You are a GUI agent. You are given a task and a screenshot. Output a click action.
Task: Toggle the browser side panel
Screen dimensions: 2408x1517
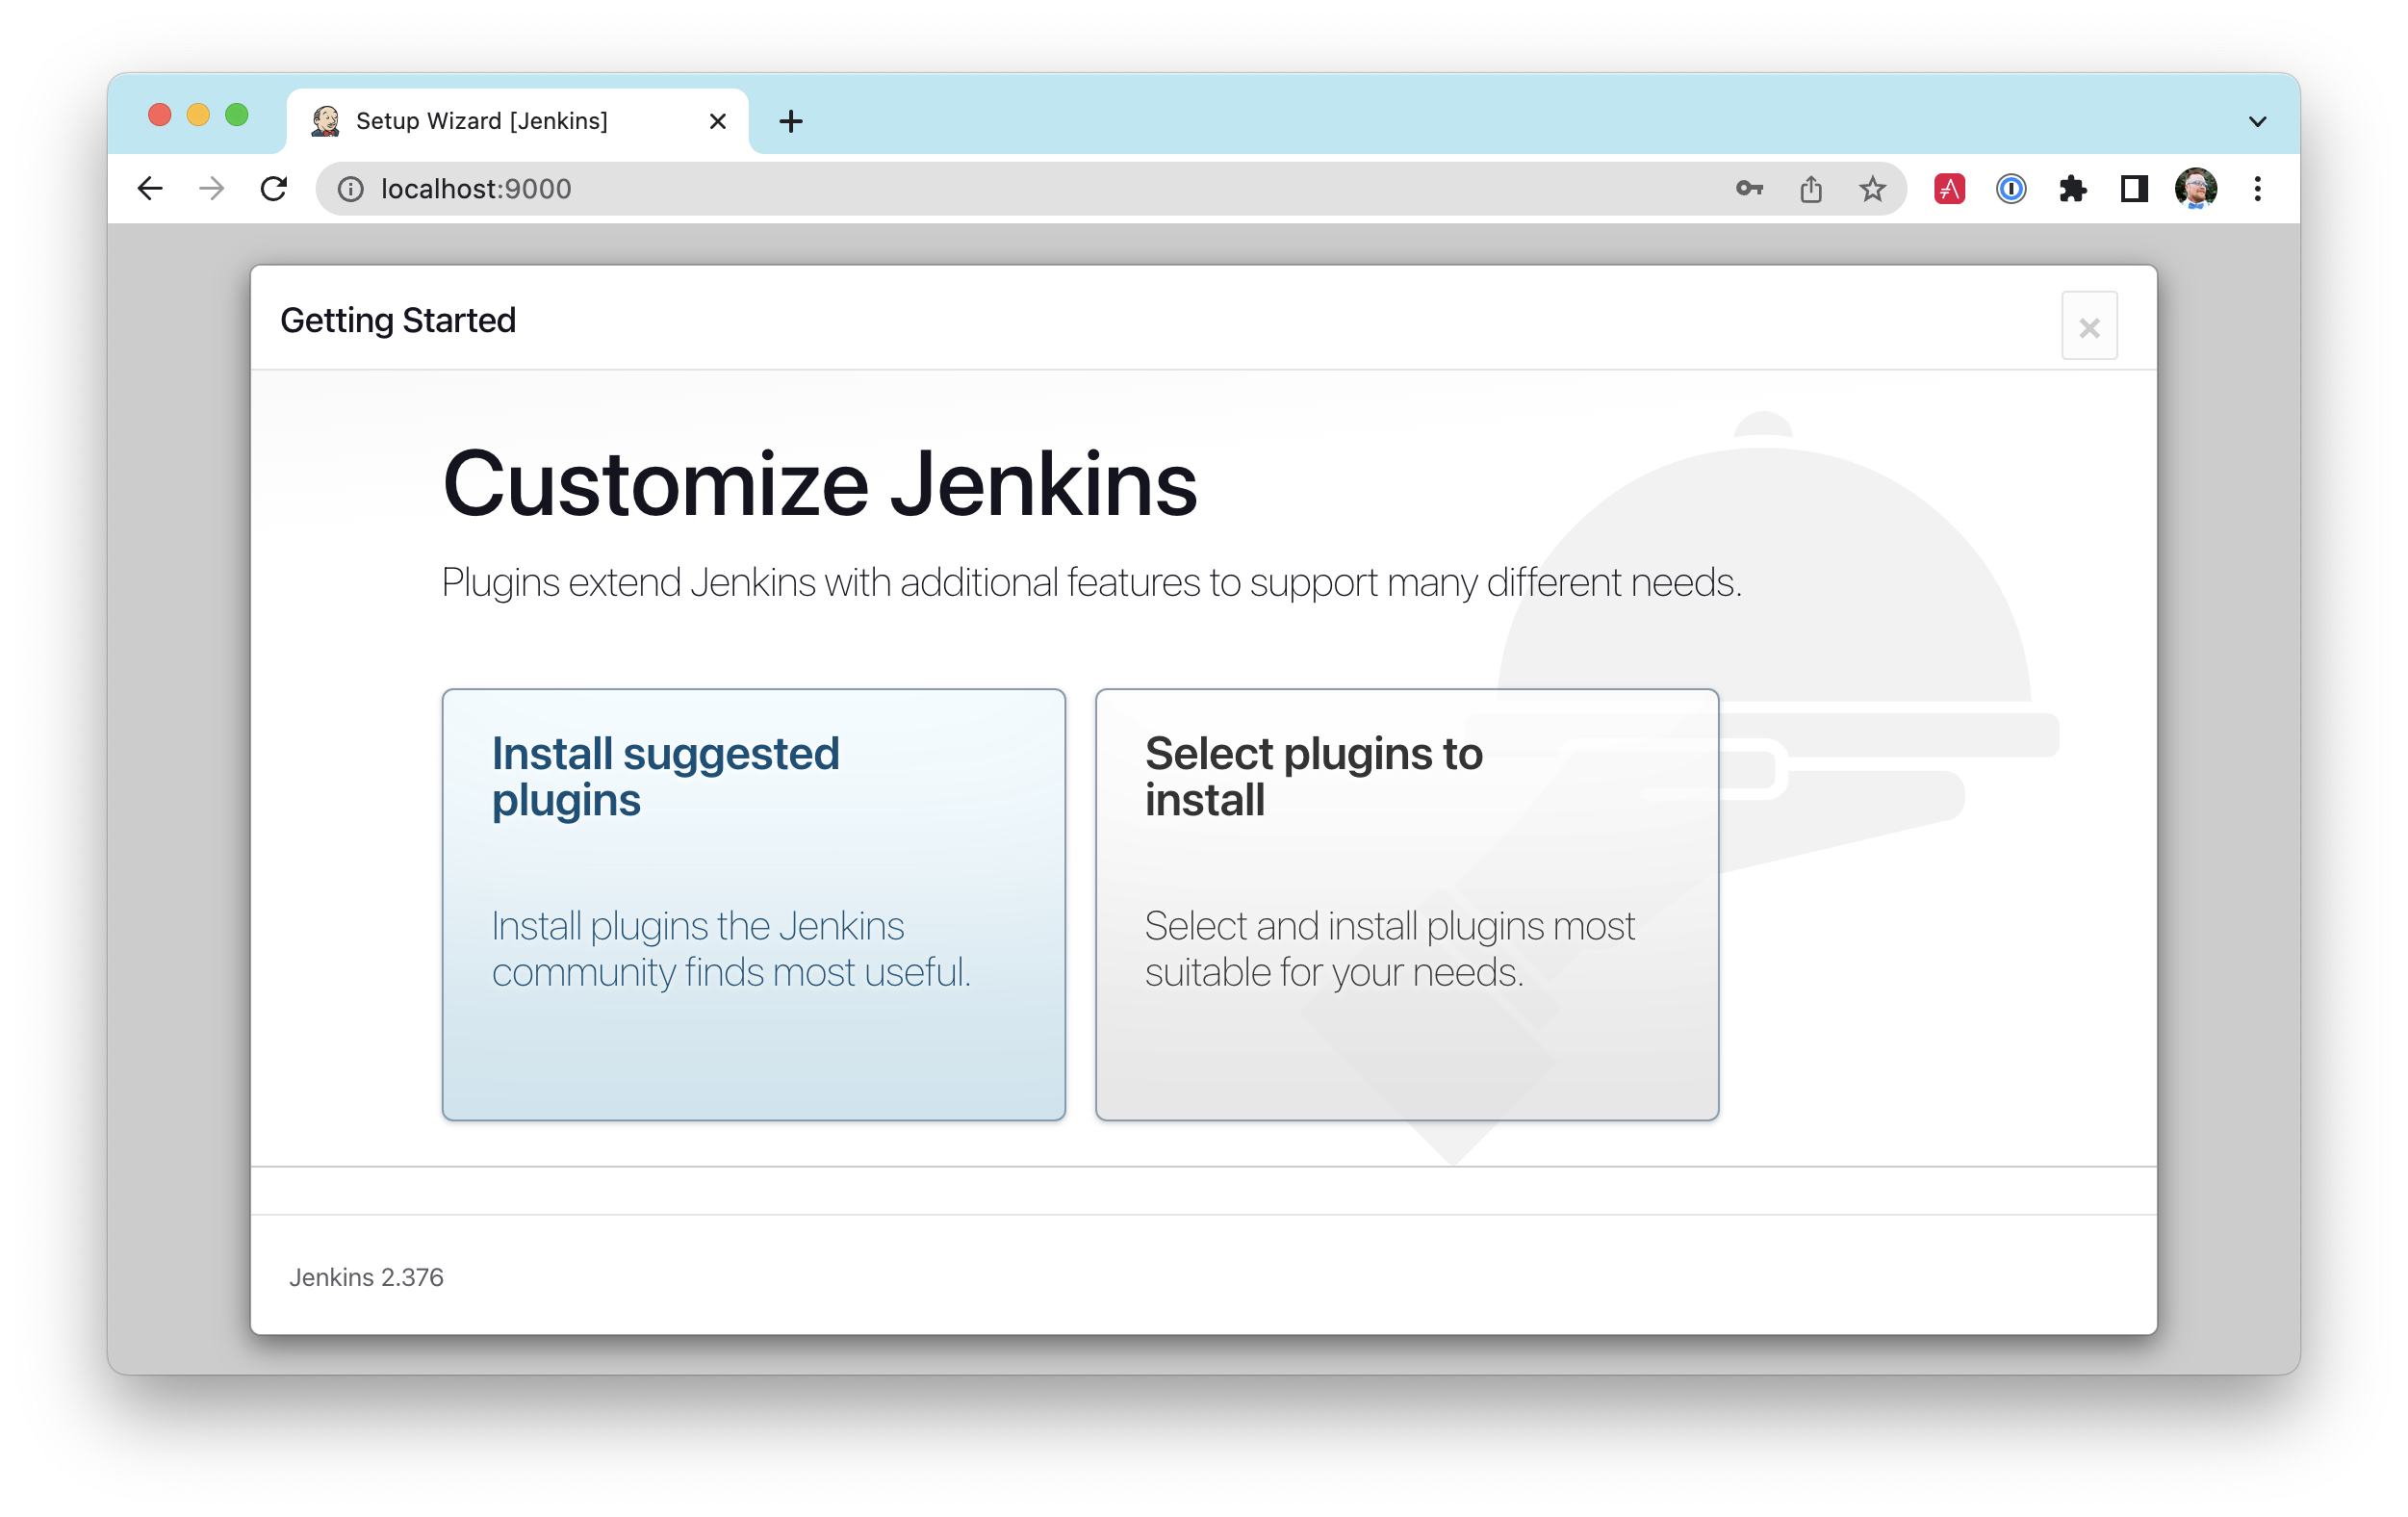pyautogui.click(x=2134, y=188)
